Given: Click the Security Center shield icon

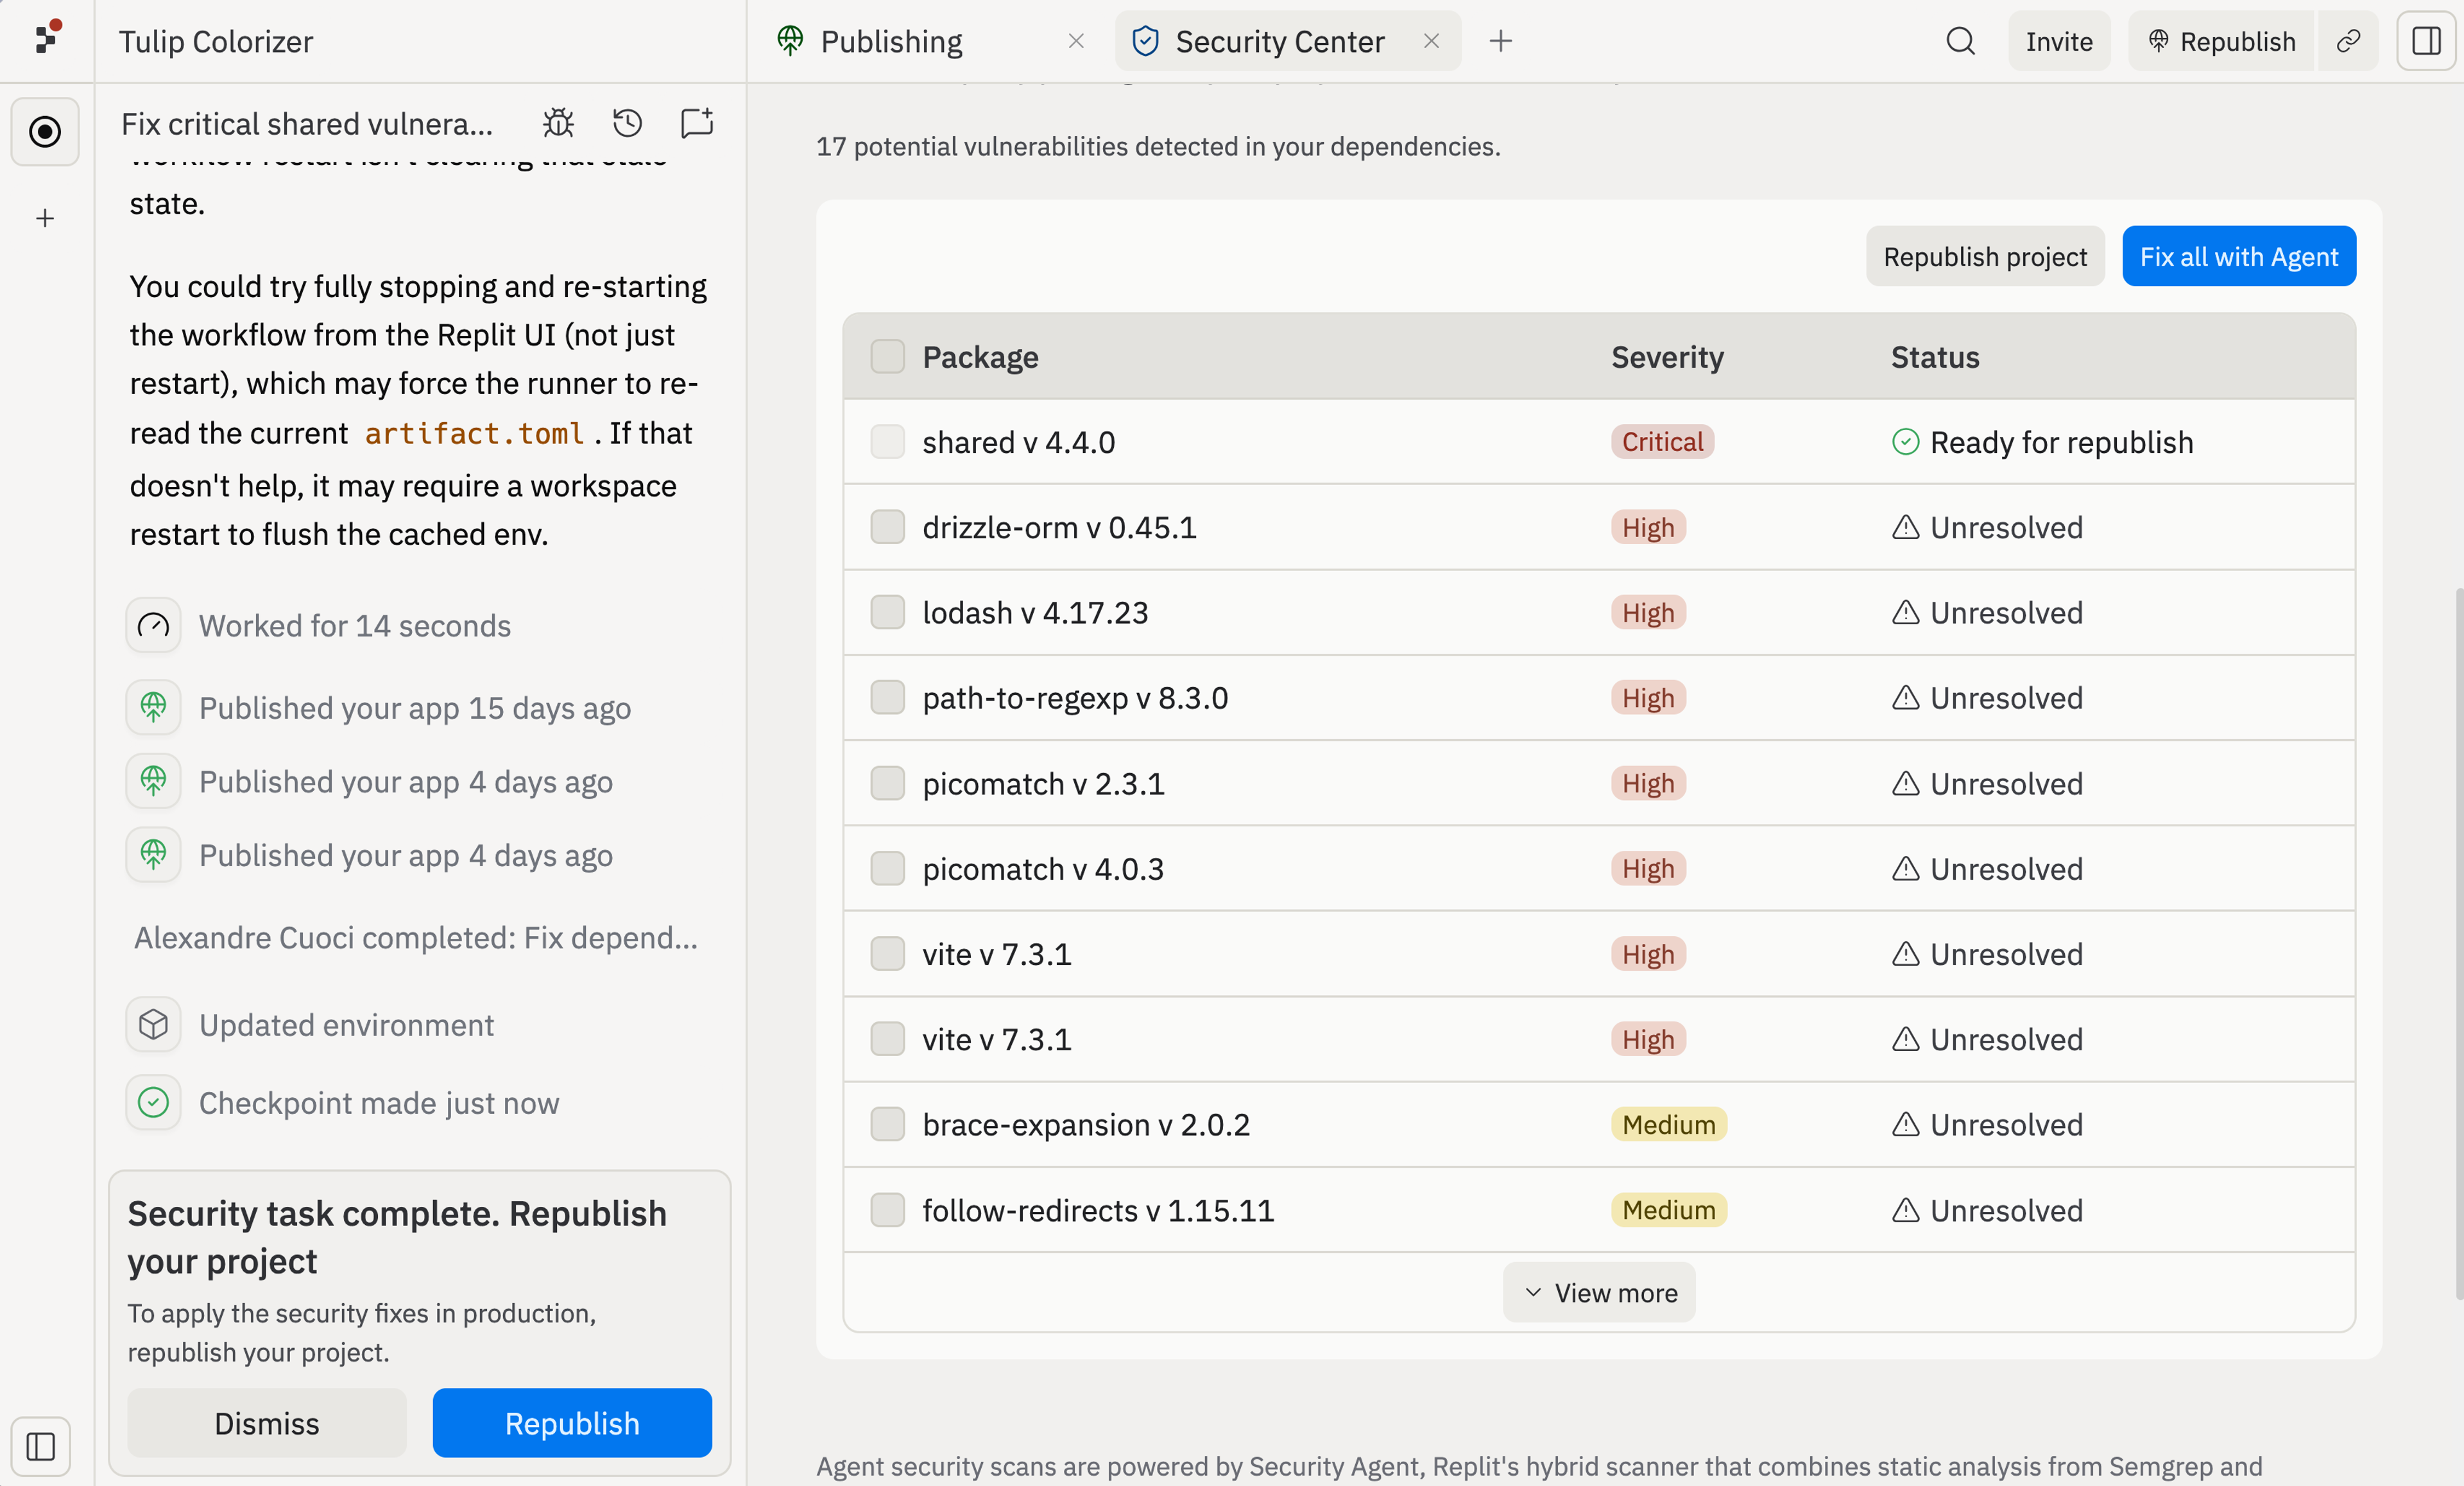Looking at the screenshot, I should coord(1145,41).
